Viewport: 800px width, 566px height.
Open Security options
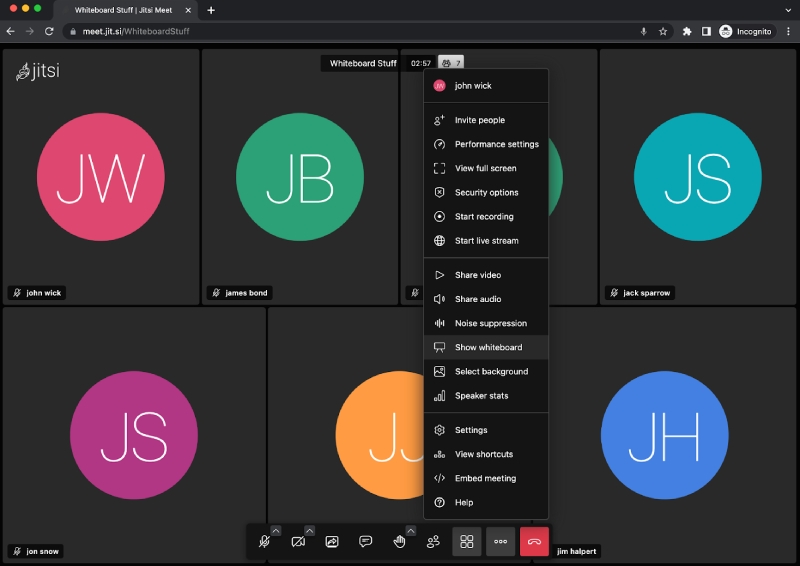(486, 192)
